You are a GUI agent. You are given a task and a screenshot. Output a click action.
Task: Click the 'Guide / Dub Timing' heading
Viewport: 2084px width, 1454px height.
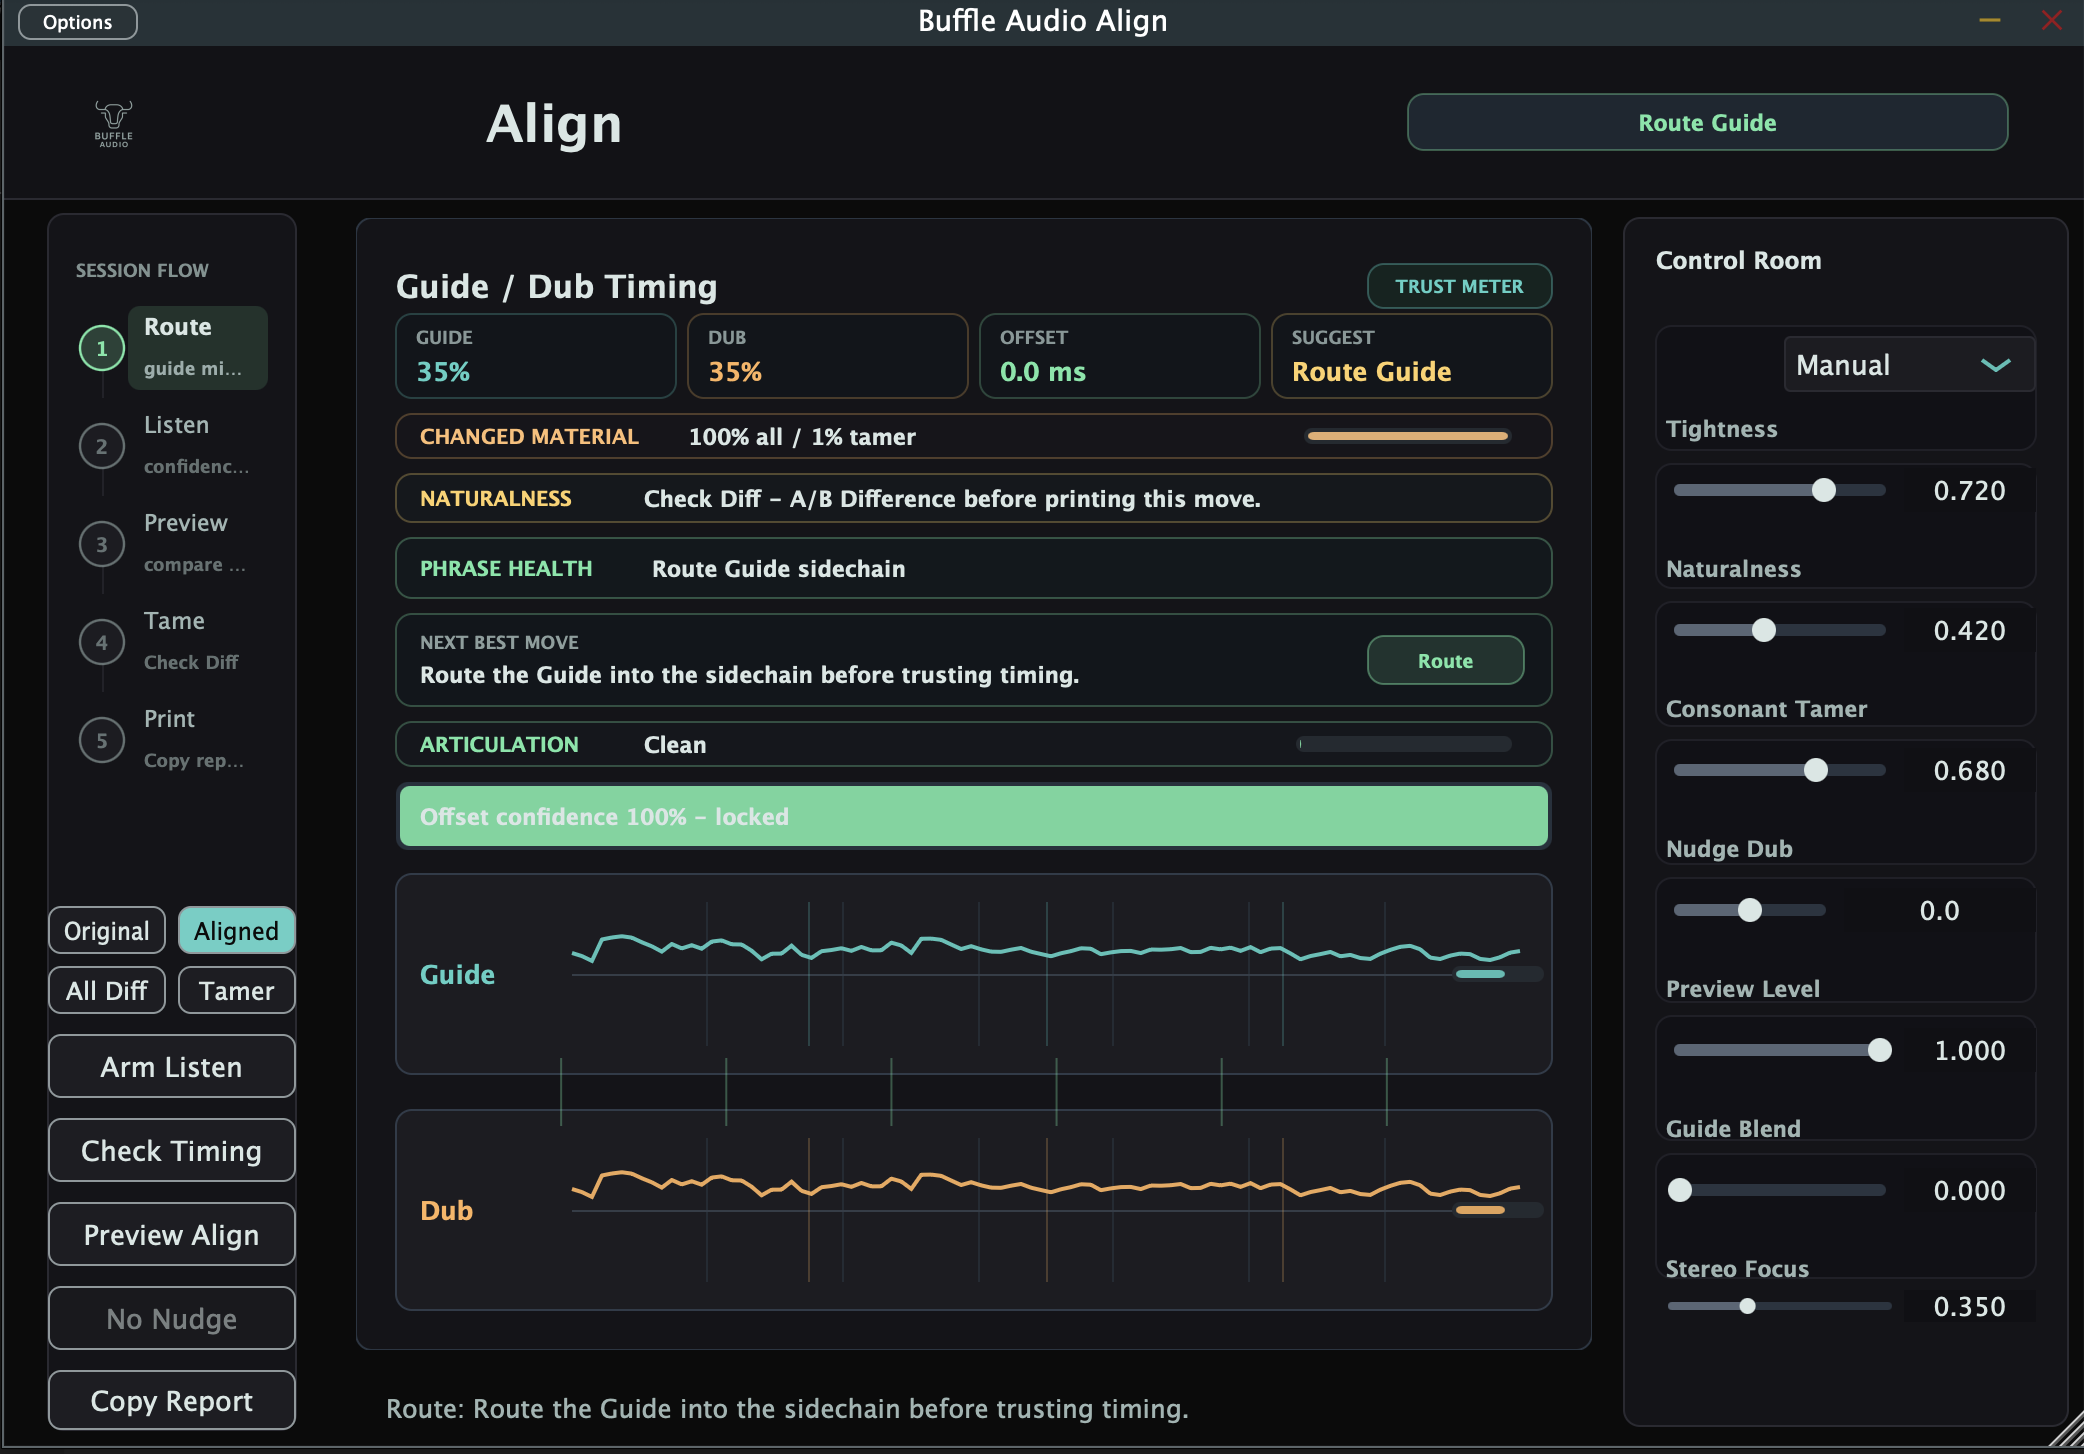[x=556, y=287]
